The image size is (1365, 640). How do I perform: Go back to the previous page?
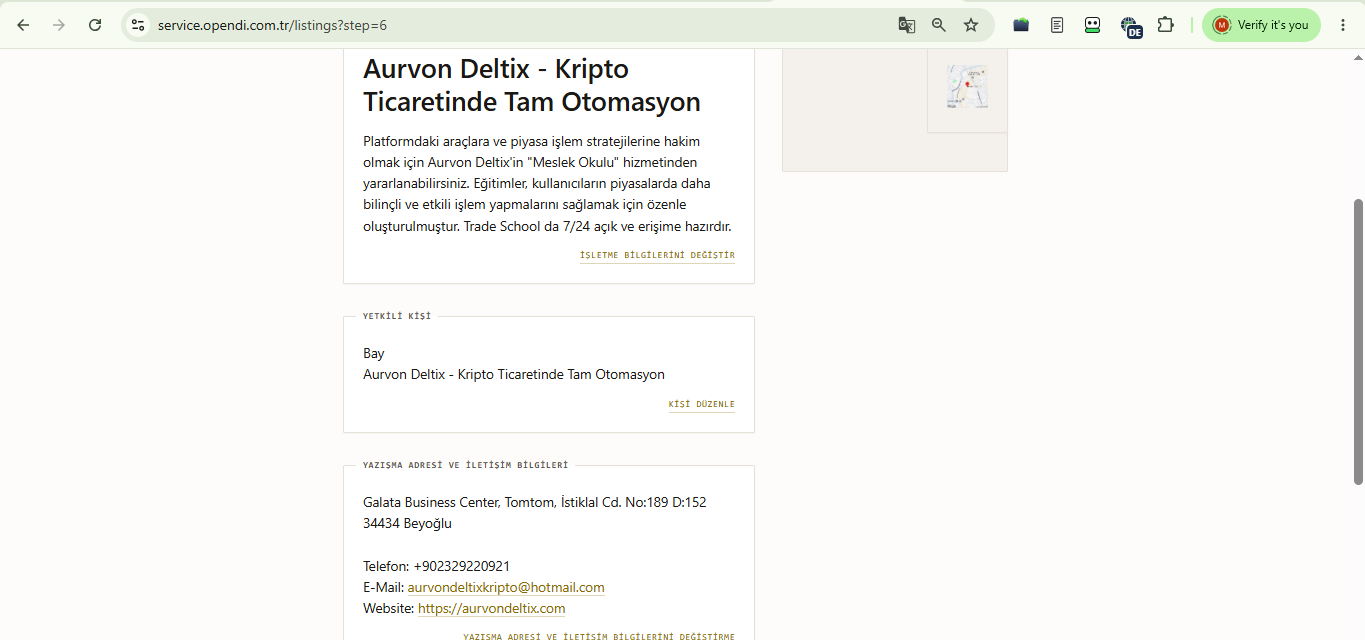23,25
